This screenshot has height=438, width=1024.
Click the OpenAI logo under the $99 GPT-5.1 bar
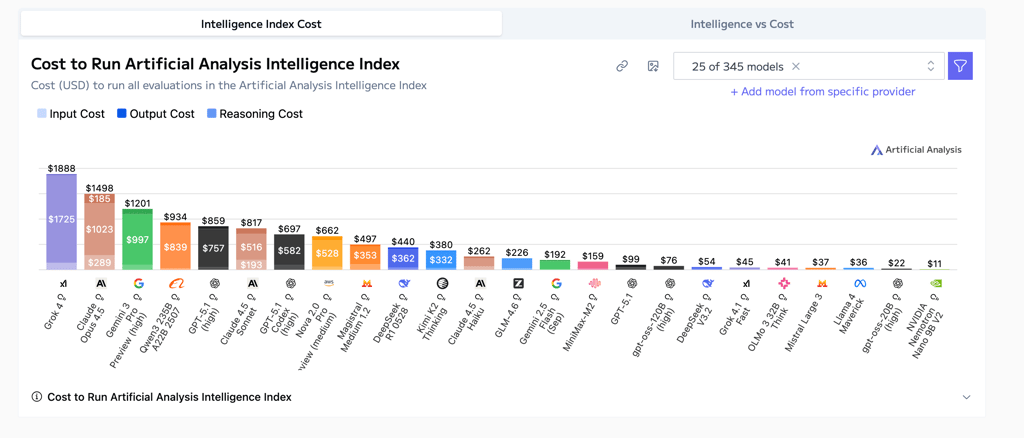[632, 283]
